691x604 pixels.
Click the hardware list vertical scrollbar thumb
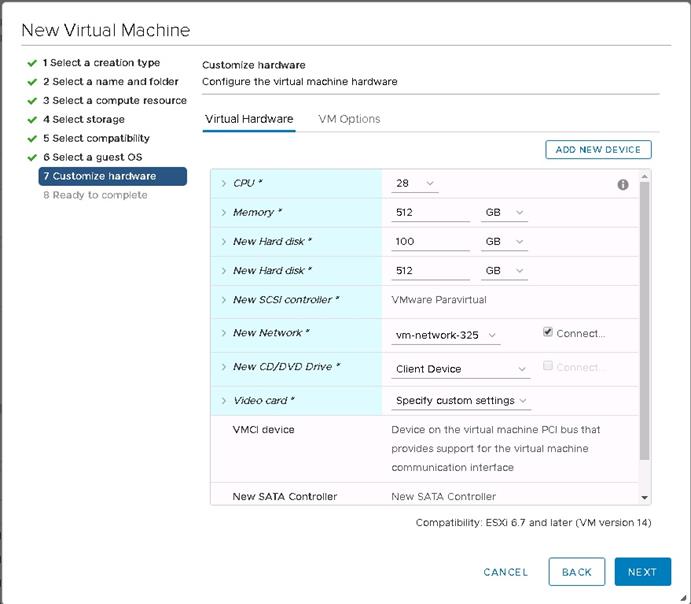click(x=644, y=321)
